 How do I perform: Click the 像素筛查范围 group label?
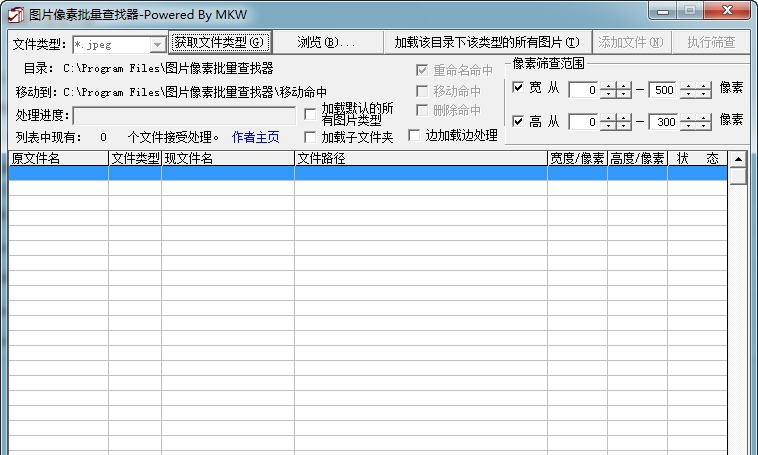point(548,63)
